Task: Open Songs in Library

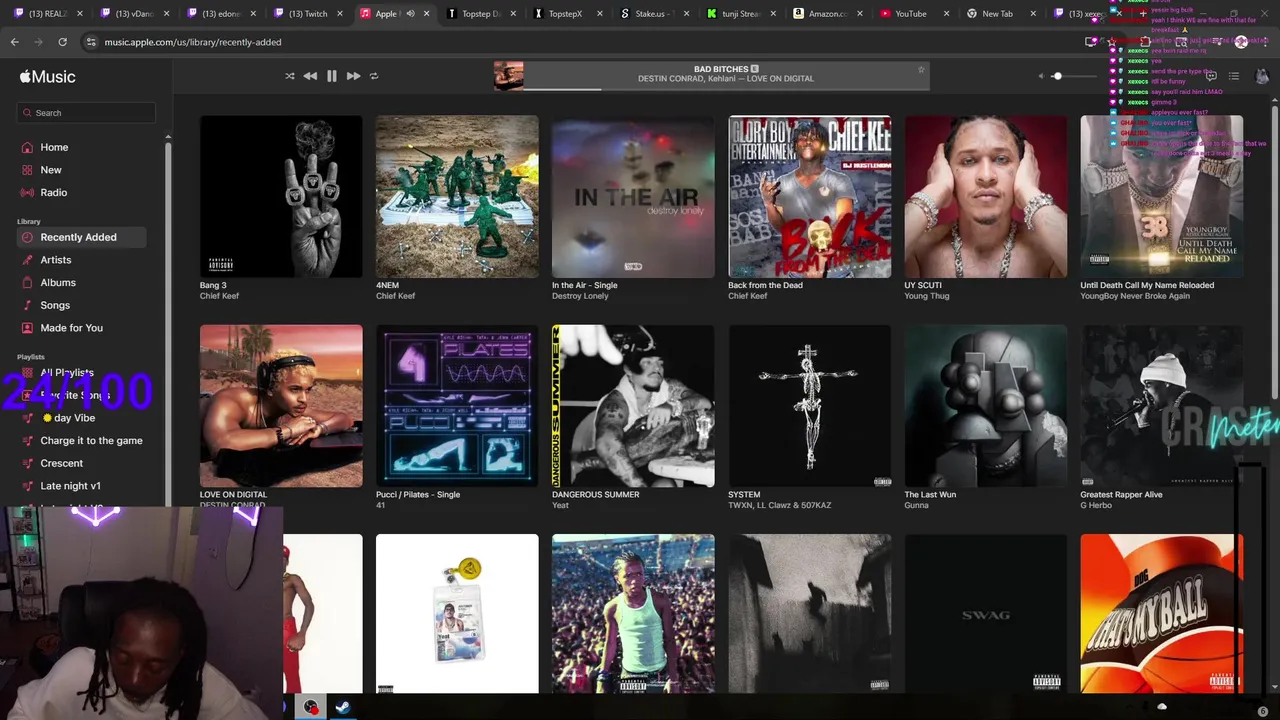Action: pos(81,305)
